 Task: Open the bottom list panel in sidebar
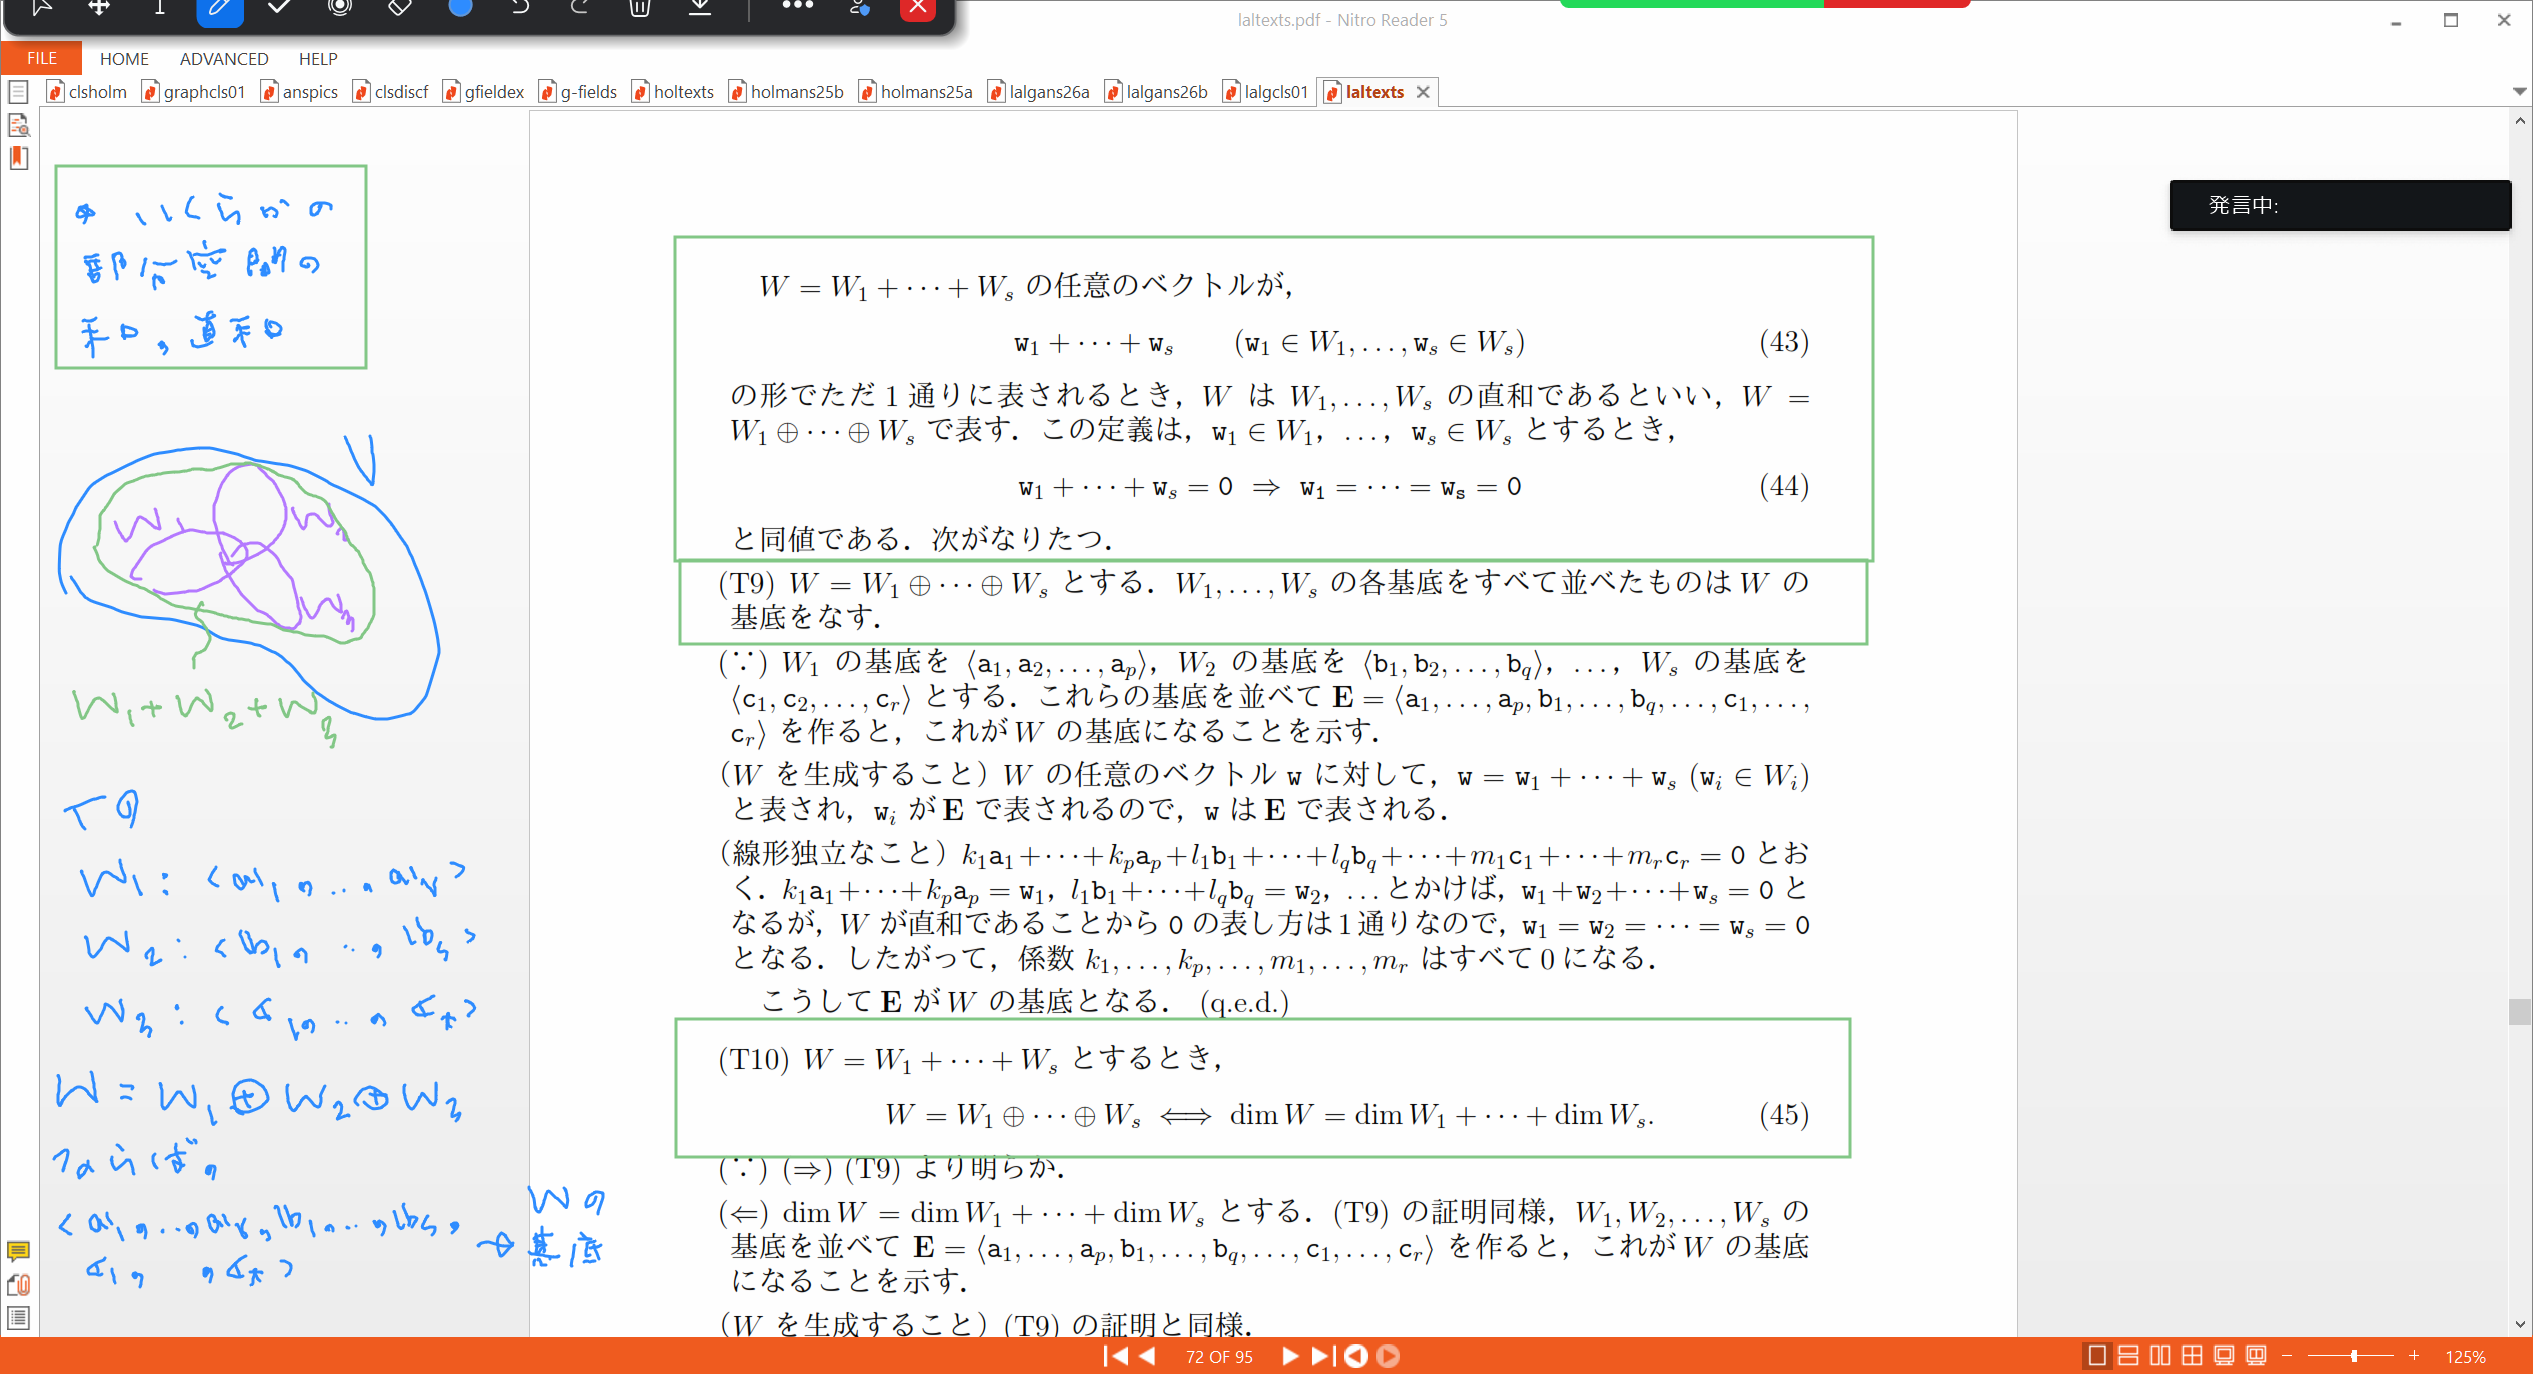18,1318
